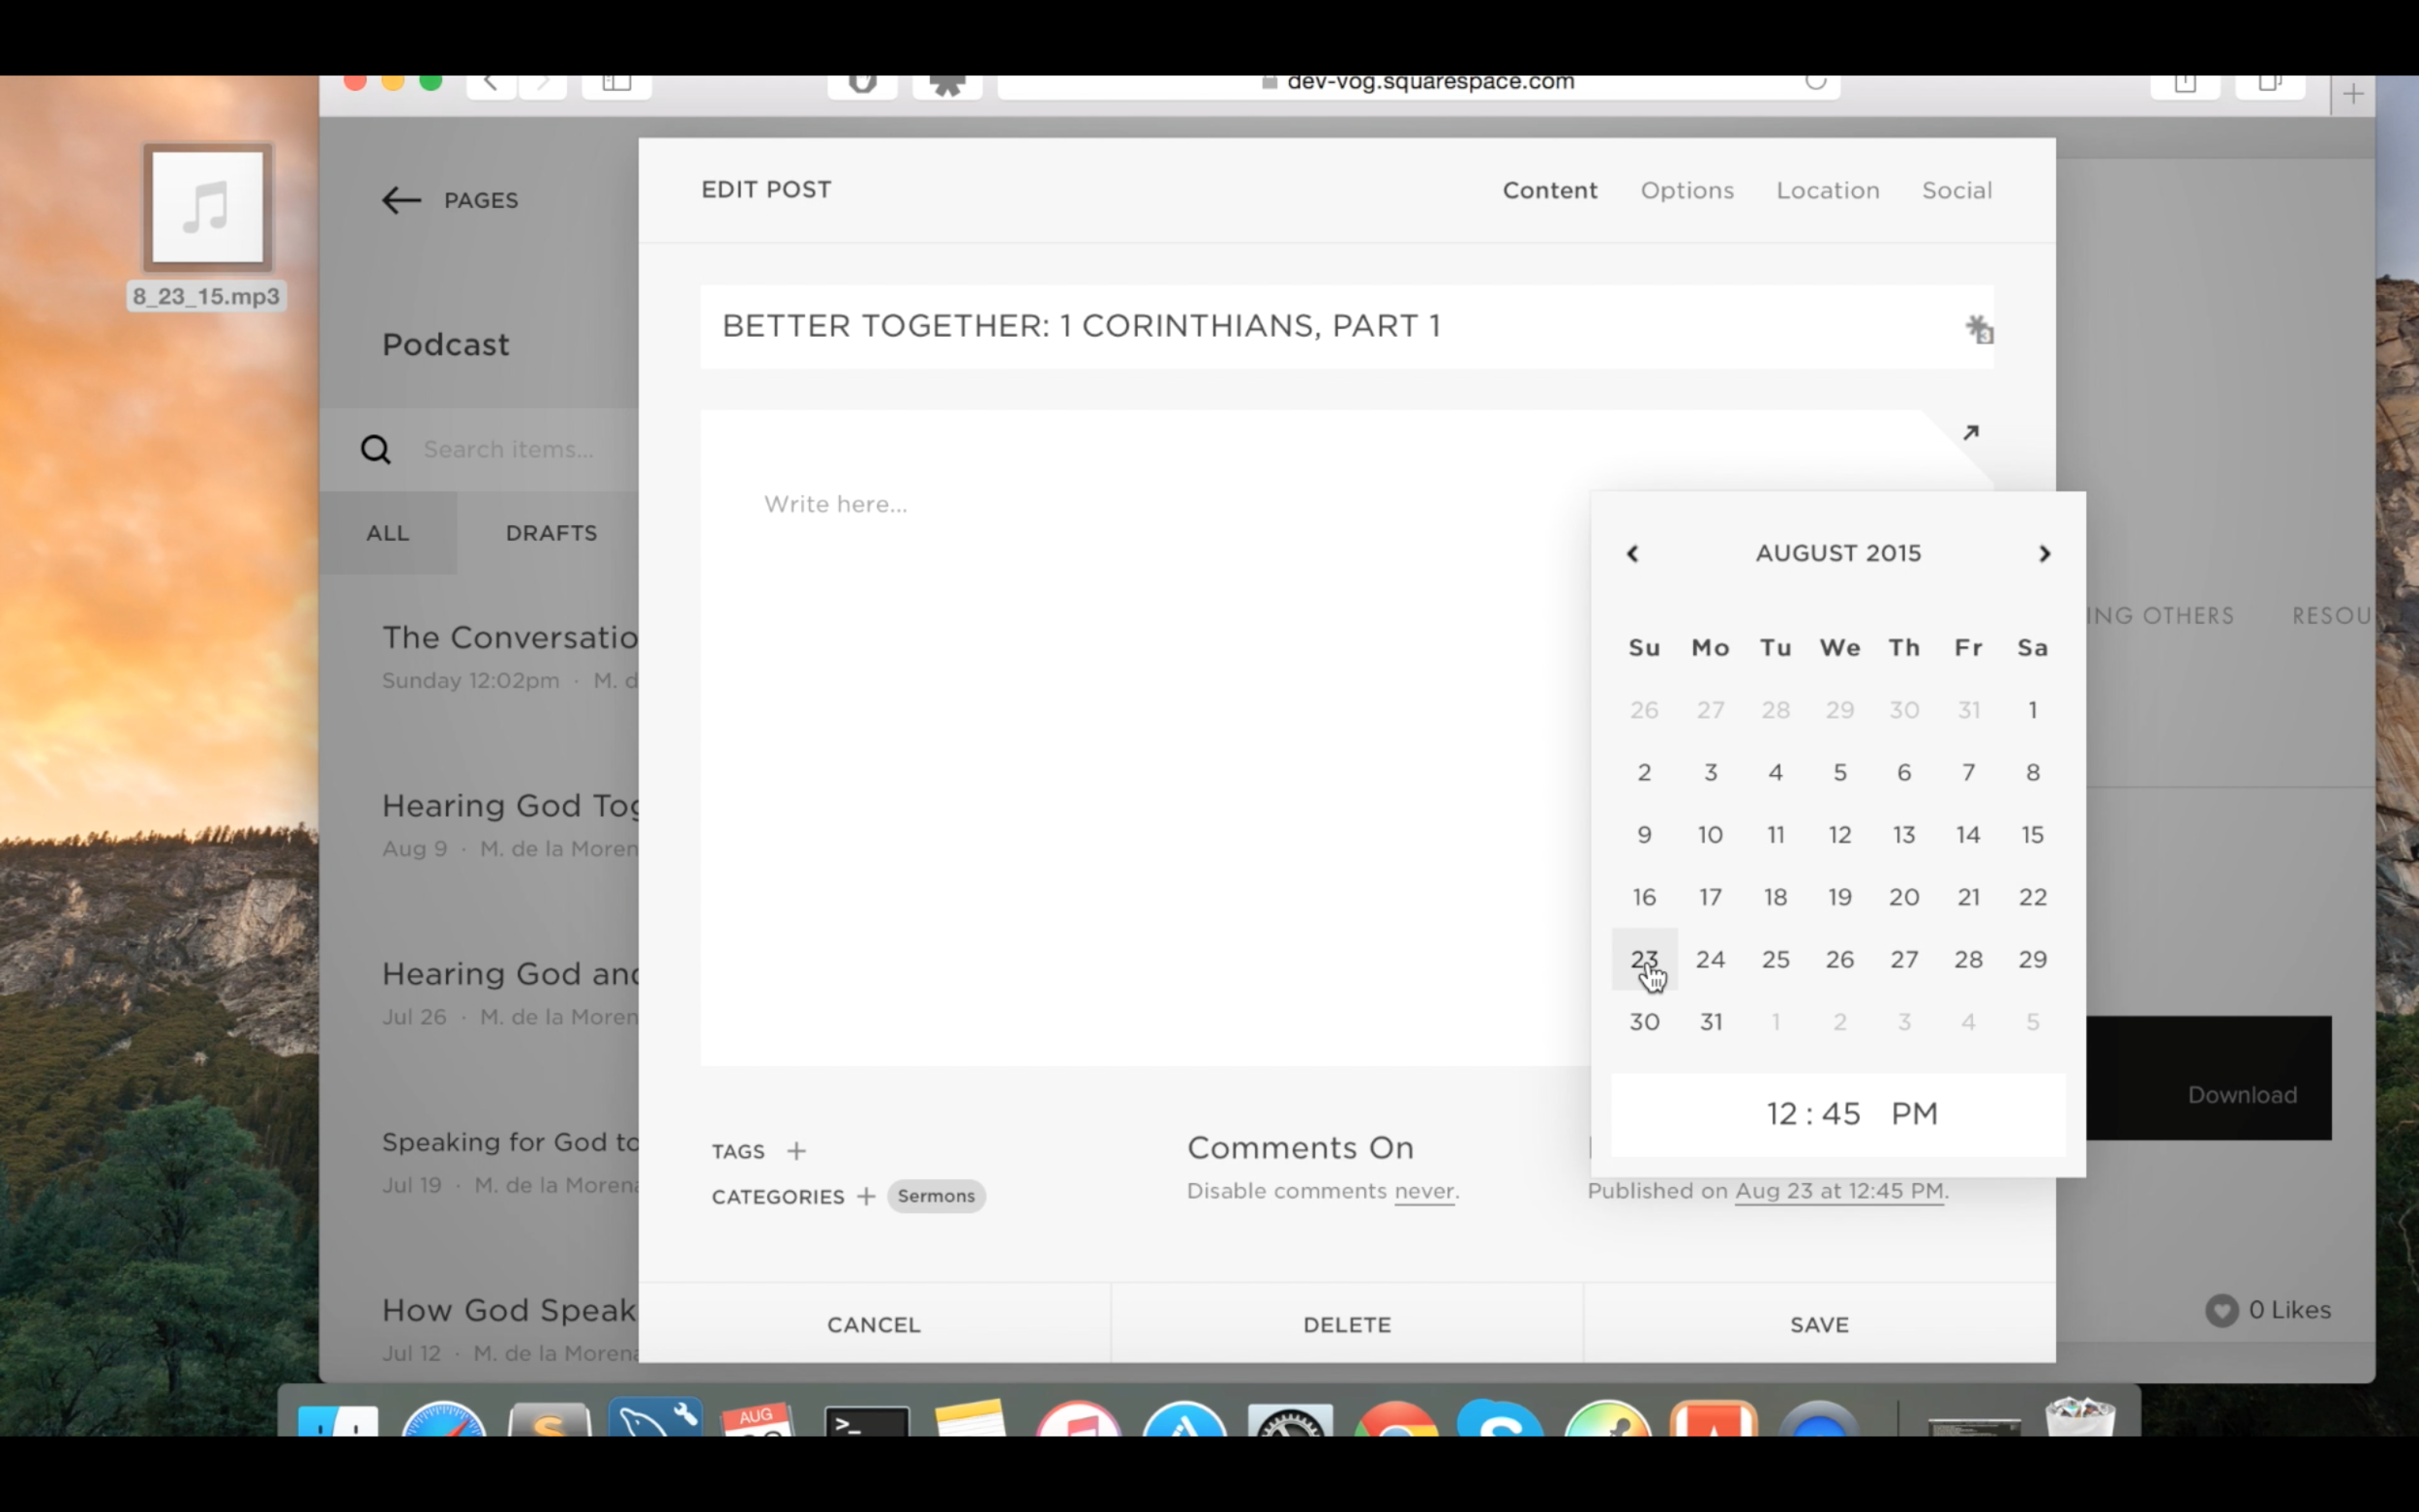Click the Safari share button
2419x1512 pixels.
point(2185,84)
